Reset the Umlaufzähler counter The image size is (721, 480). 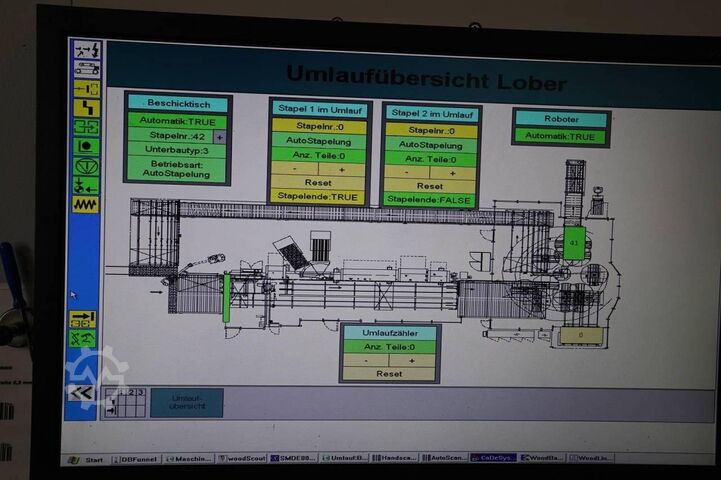pyautogui.click(x=389, y=374)
